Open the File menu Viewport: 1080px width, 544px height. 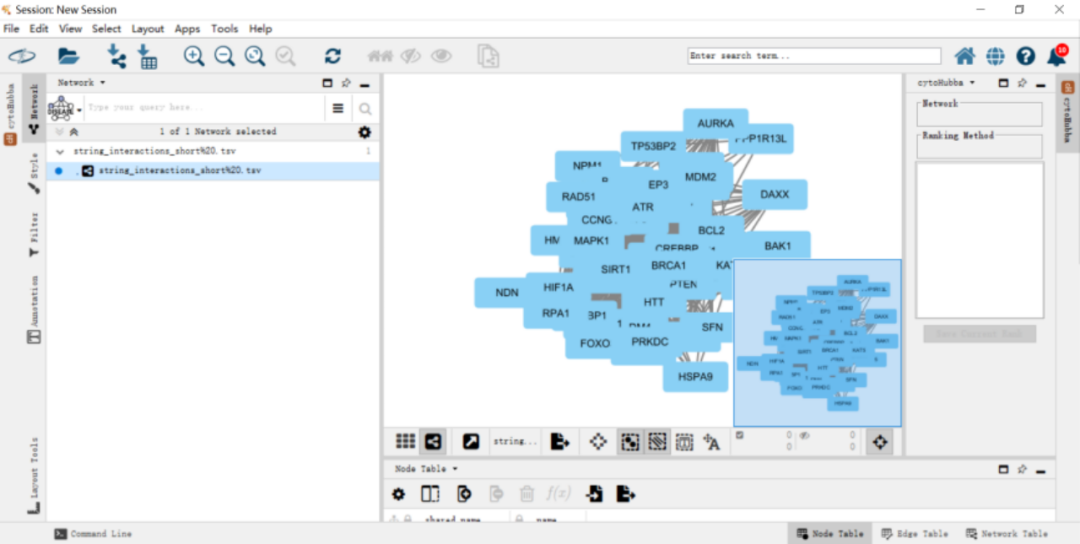pyautogui.click(x=11, y=29)
